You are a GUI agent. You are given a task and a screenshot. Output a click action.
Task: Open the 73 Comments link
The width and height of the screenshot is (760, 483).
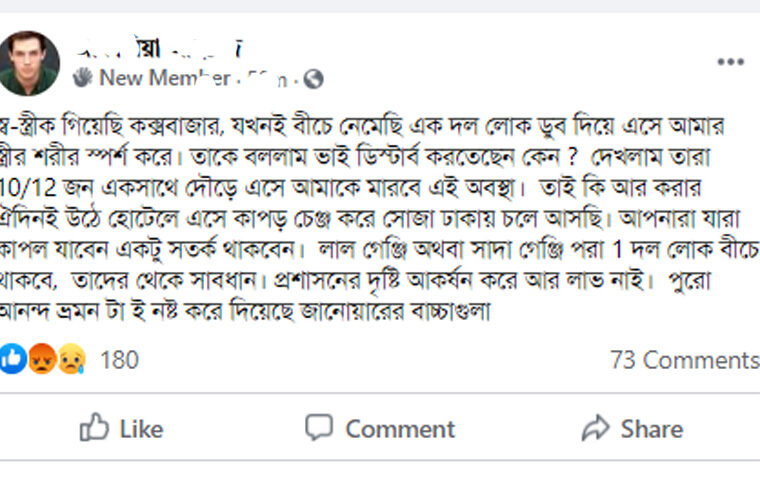click(684, 360)
